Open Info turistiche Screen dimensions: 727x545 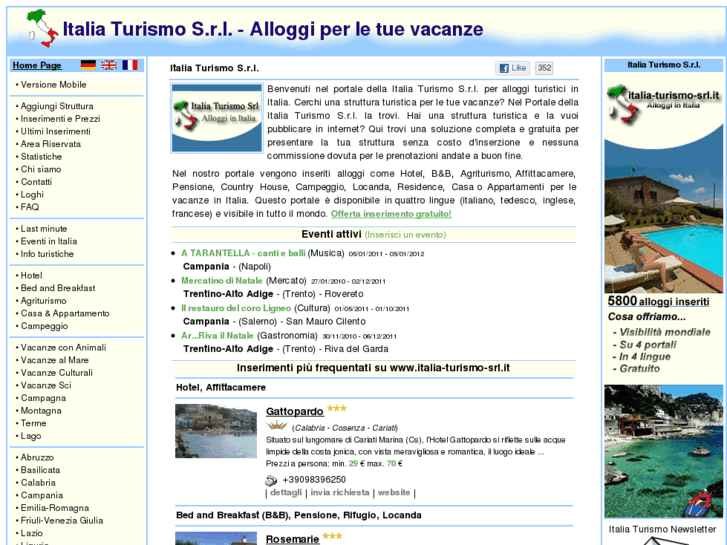47,254
